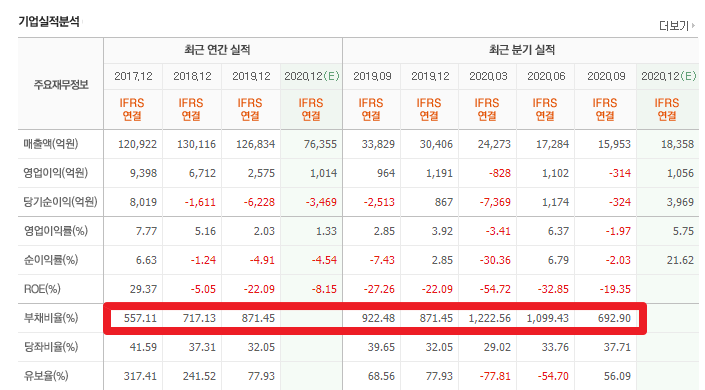The width and height of the screenshot is (705, 390).
Task: Click the quarterly 2020.06 column header
Action: (x=546, y=76)
